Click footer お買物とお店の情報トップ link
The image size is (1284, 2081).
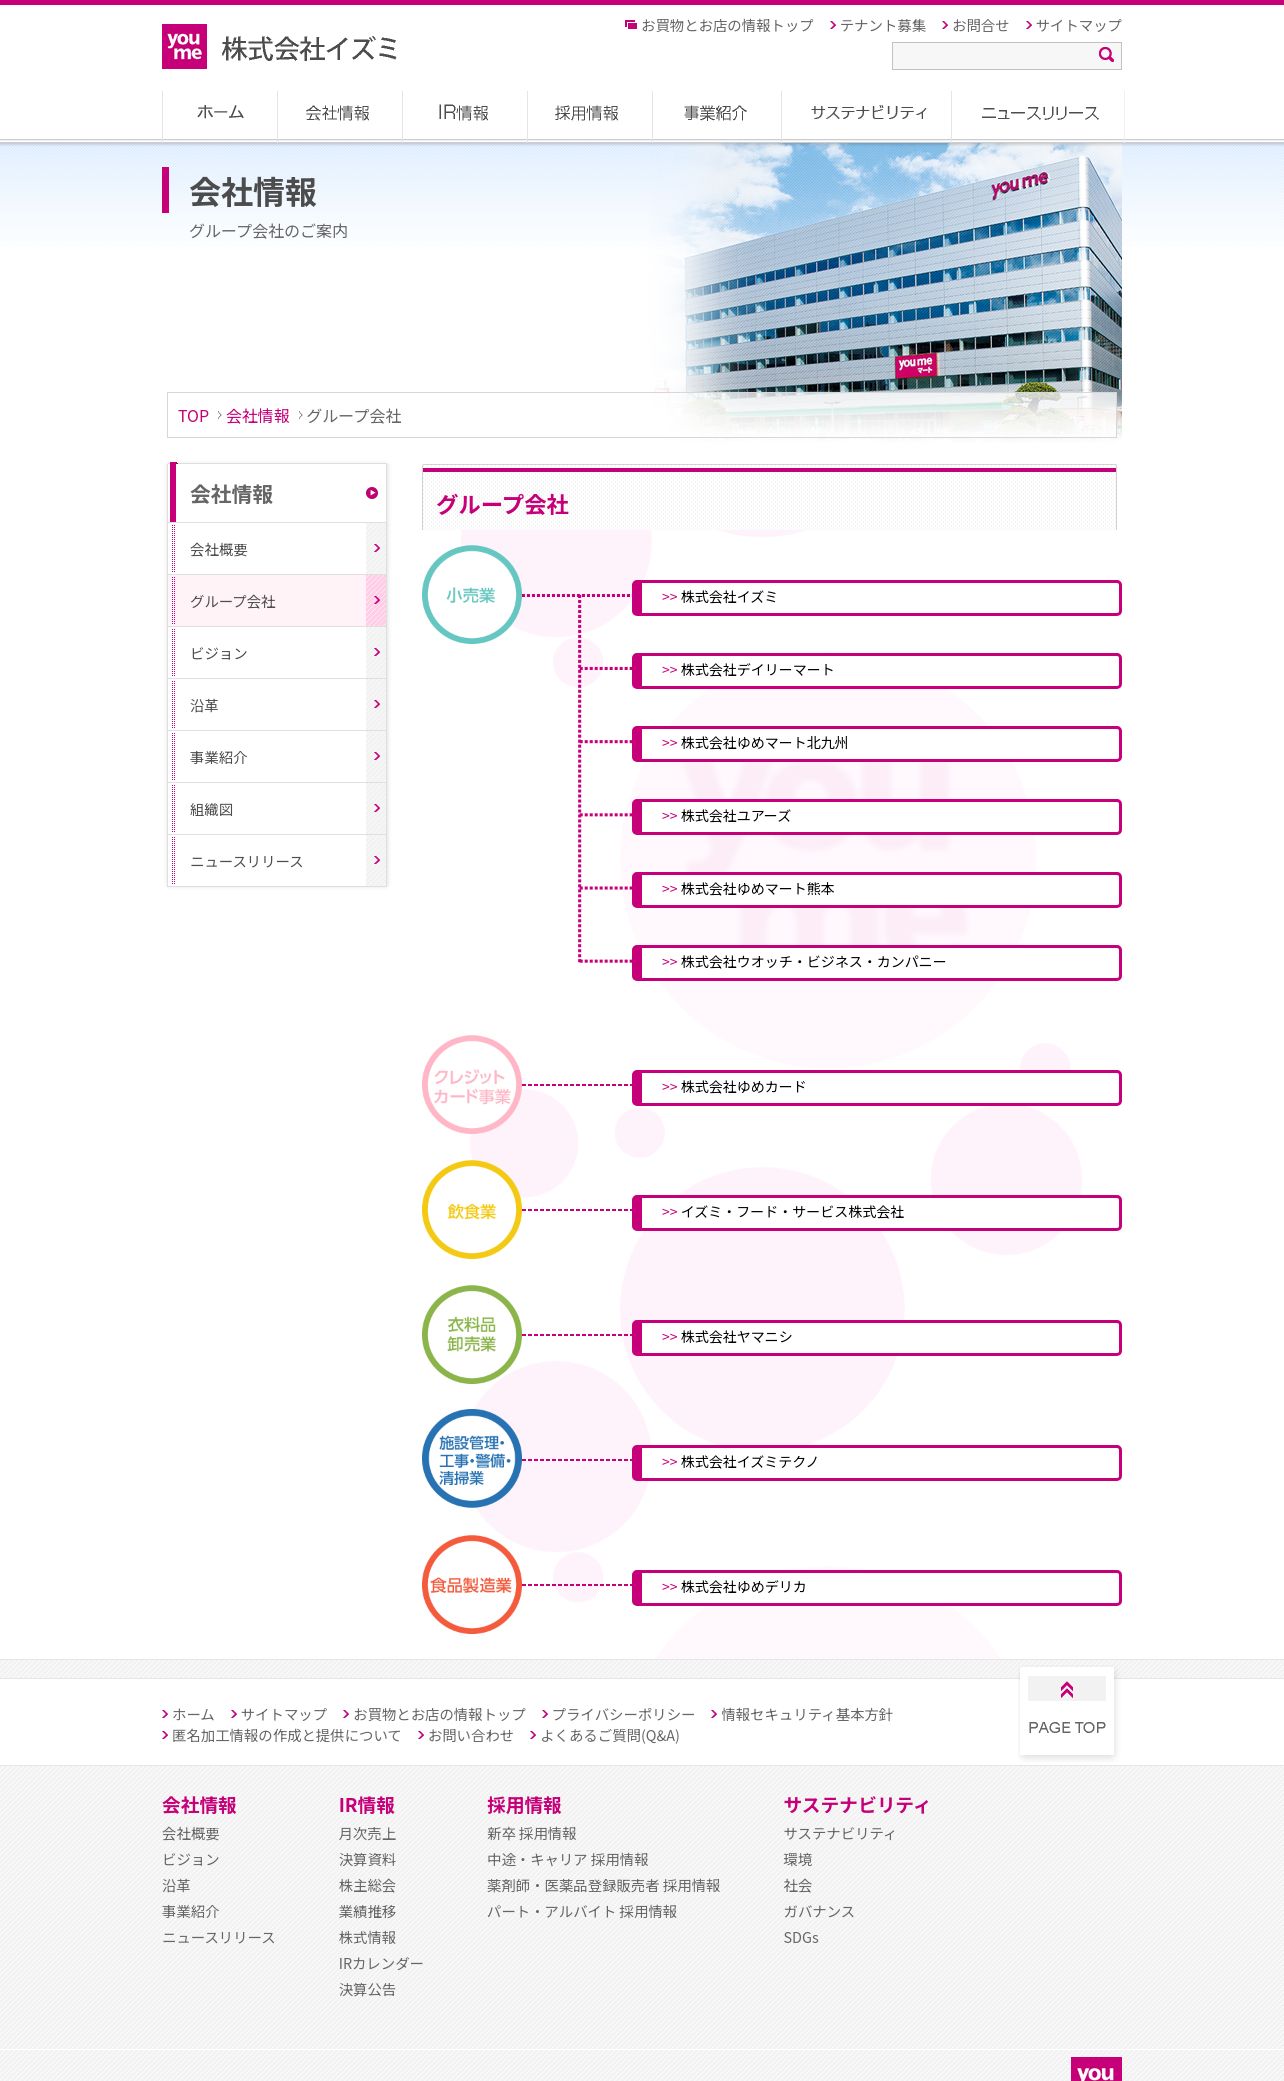(x=439, y=1714)
